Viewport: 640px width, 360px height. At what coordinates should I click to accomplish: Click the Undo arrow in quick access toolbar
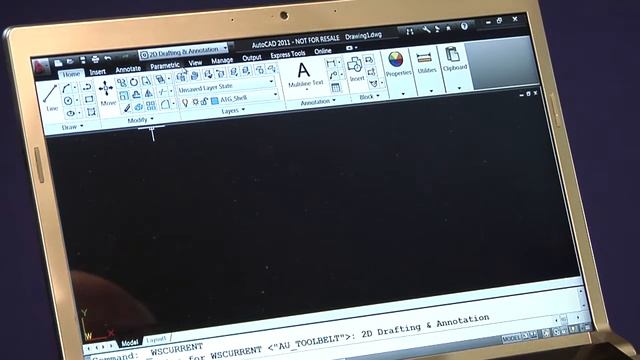click(x=108, y=58)
